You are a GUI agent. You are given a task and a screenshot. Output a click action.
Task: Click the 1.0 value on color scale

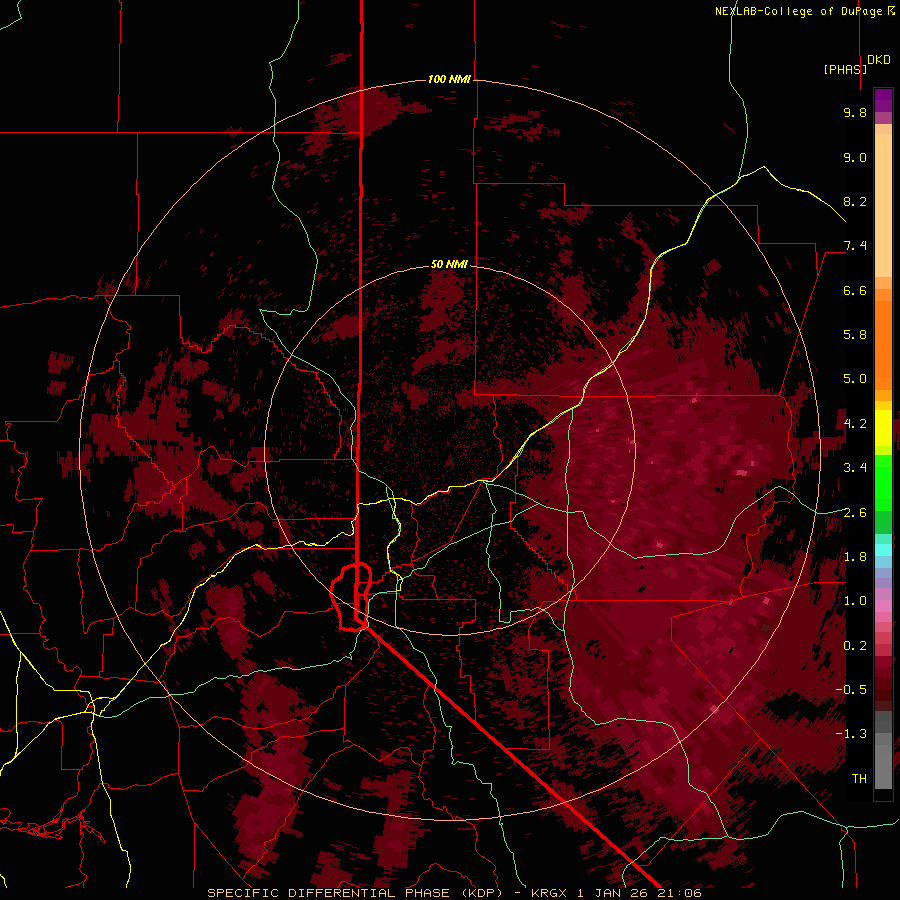pyautogui.click(x=855, y=601)
